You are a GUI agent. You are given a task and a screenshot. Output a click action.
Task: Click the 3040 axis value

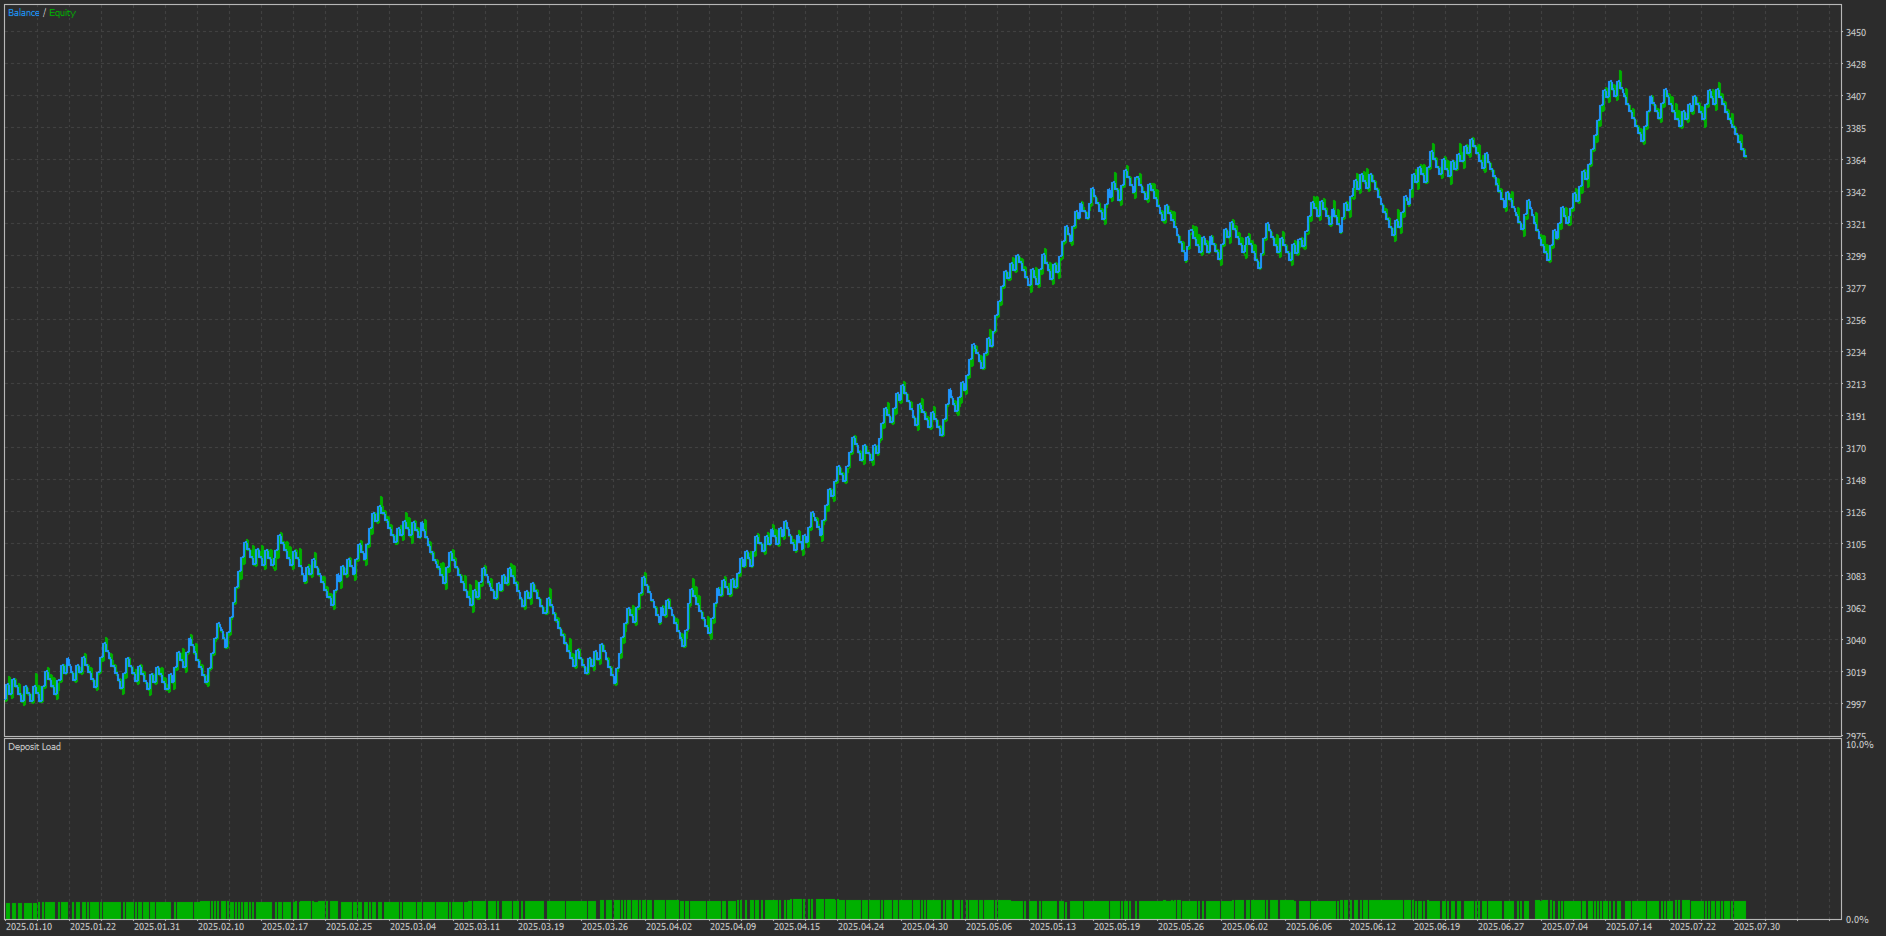coord(1856,641)
